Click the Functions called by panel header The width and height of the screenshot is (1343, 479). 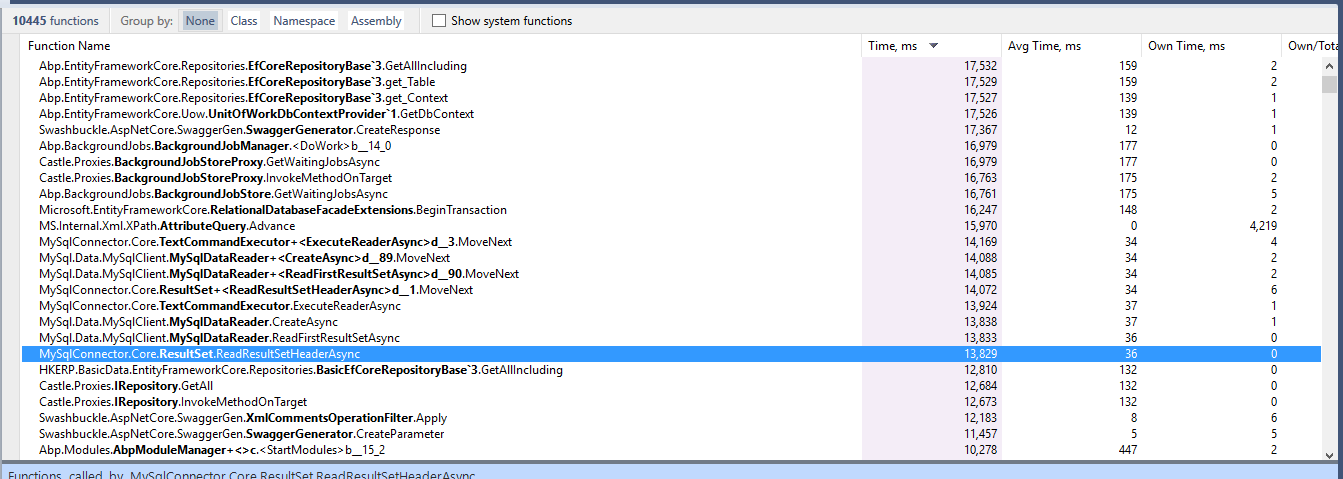click(x=671, y=471)
